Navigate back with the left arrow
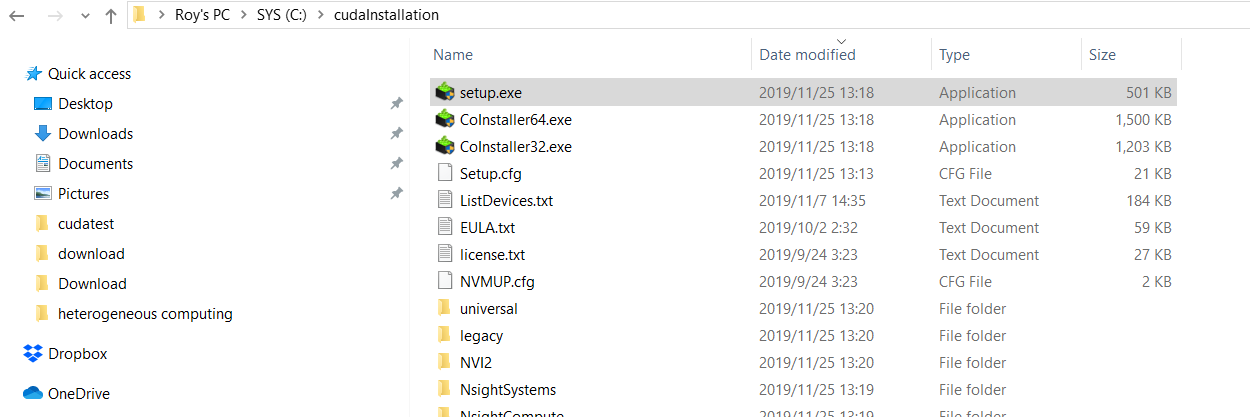This screenshot has width=1250, height=417. pyautogui.click(x=16, y=15)
